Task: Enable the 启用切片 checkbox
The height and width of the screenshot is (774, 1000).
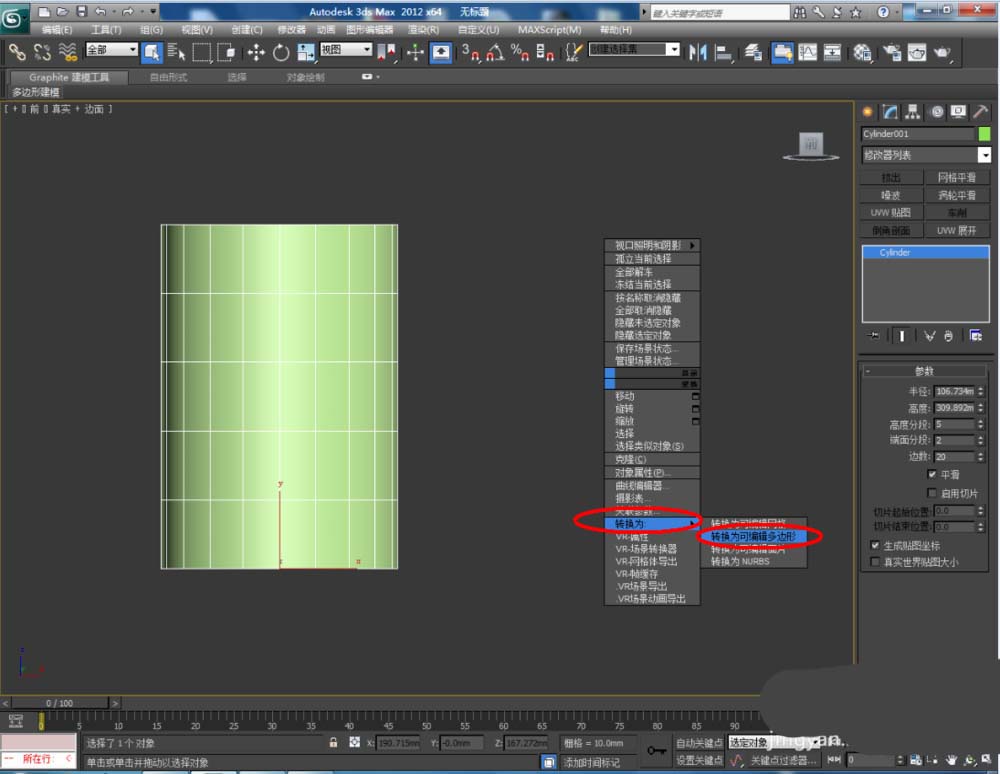Action: [x=932, y=493]
